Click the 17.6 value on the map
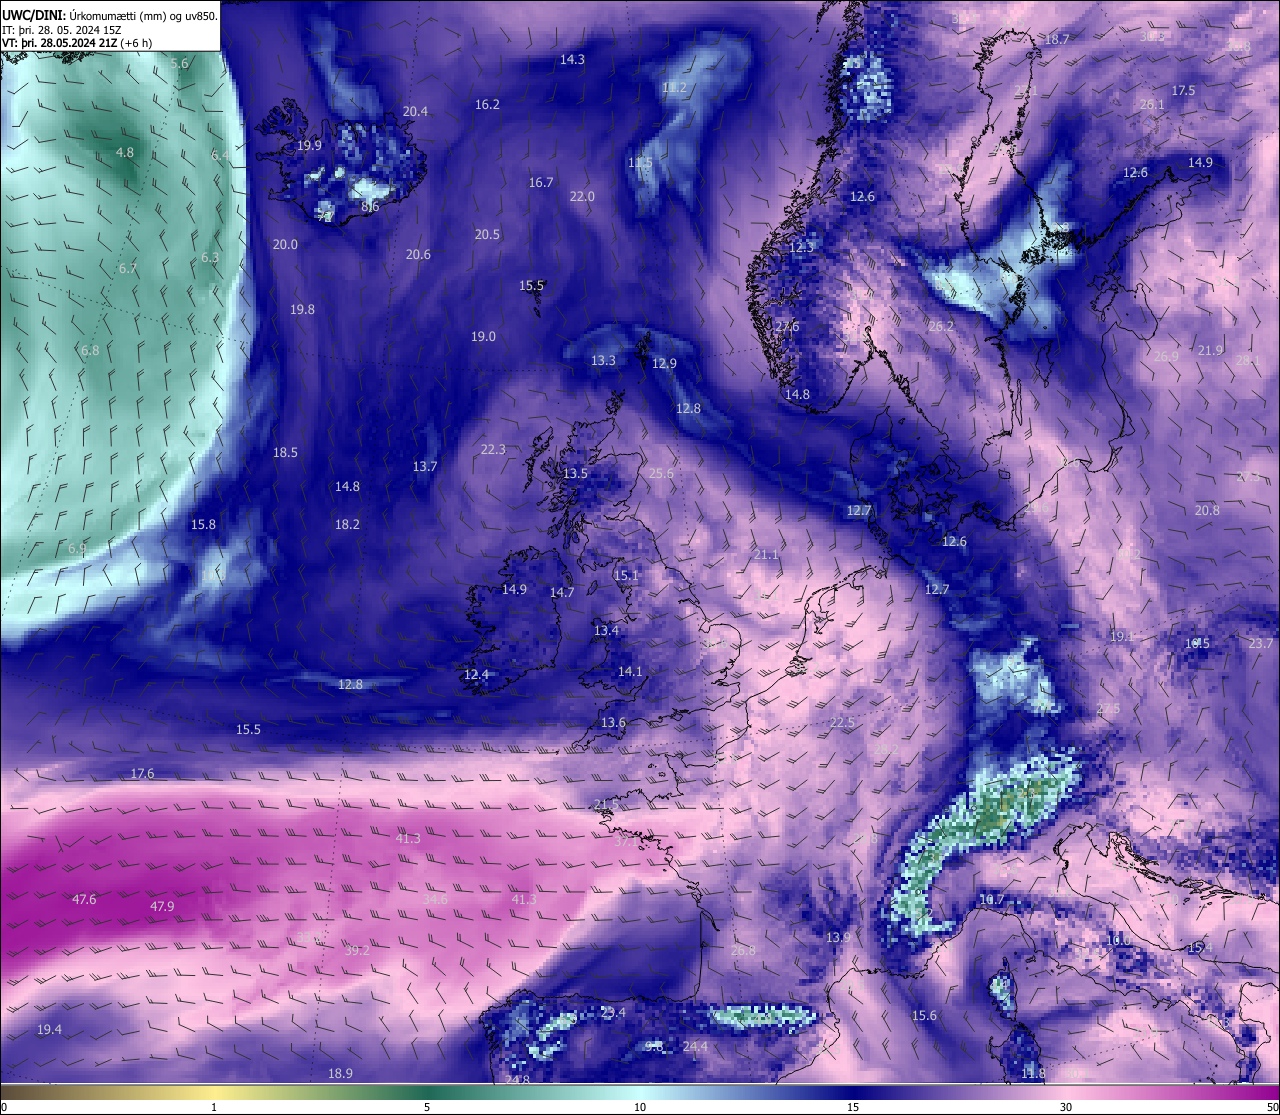This screenshot has width=1280, height=1115. (x=142, y=773)
